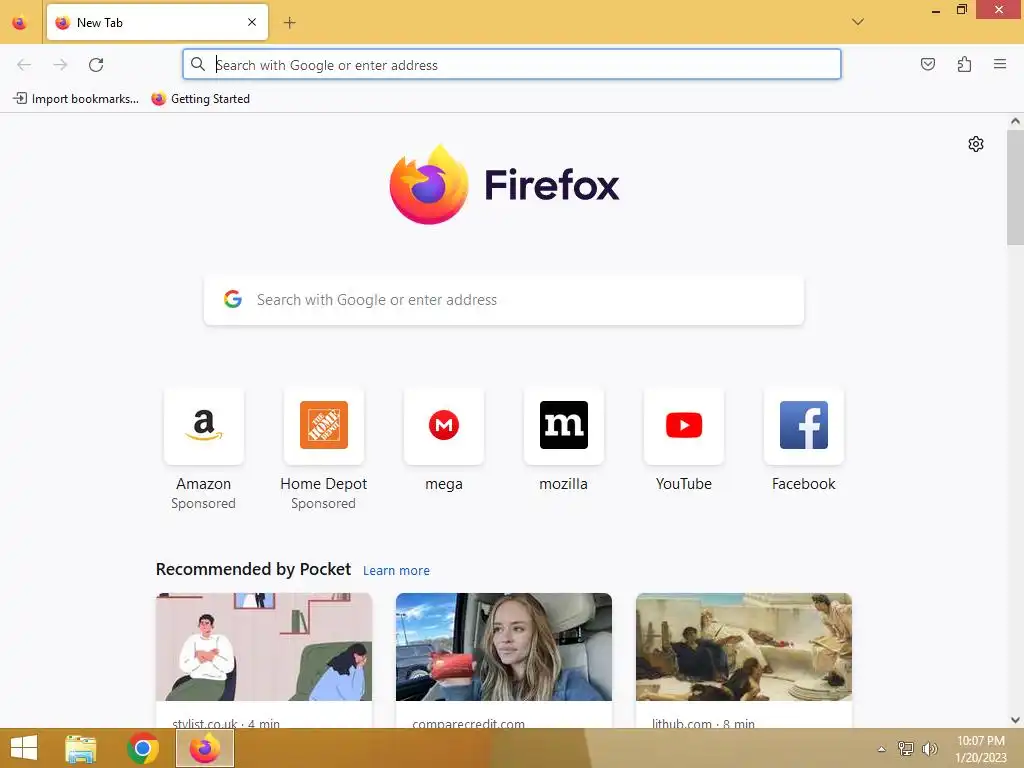Viewport: 1024px width, 768px height.
Task: Open the stylist.co.uk Pocket story
Action: click(x=264, y=660)
